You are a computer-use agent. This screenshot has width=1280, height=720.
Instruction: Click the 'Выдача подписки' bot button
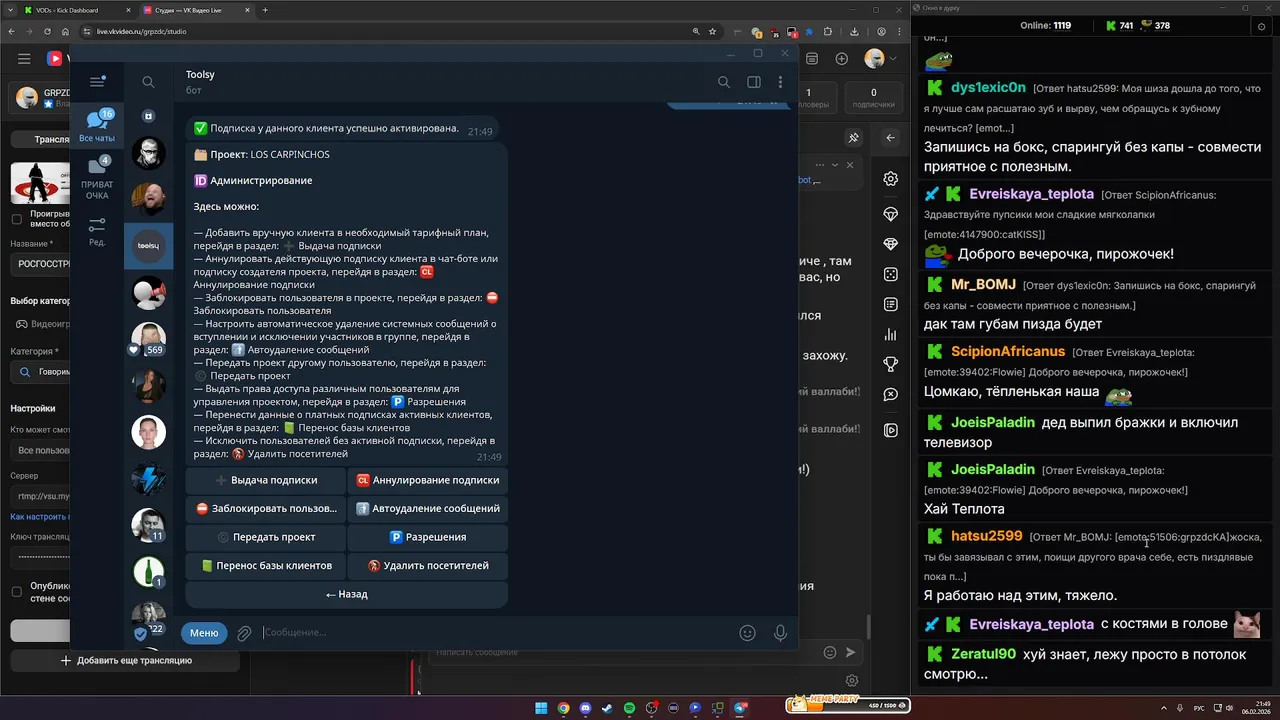(265, 480)
